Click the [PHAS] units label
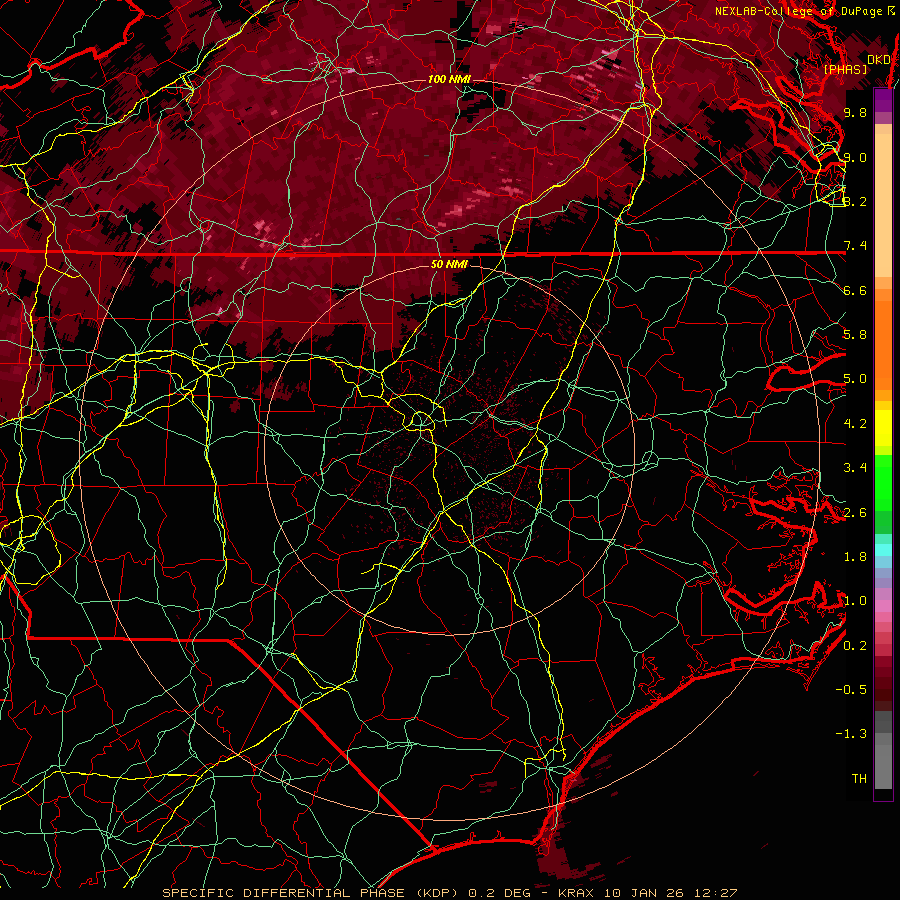900x900 pixels. (845, 69)
